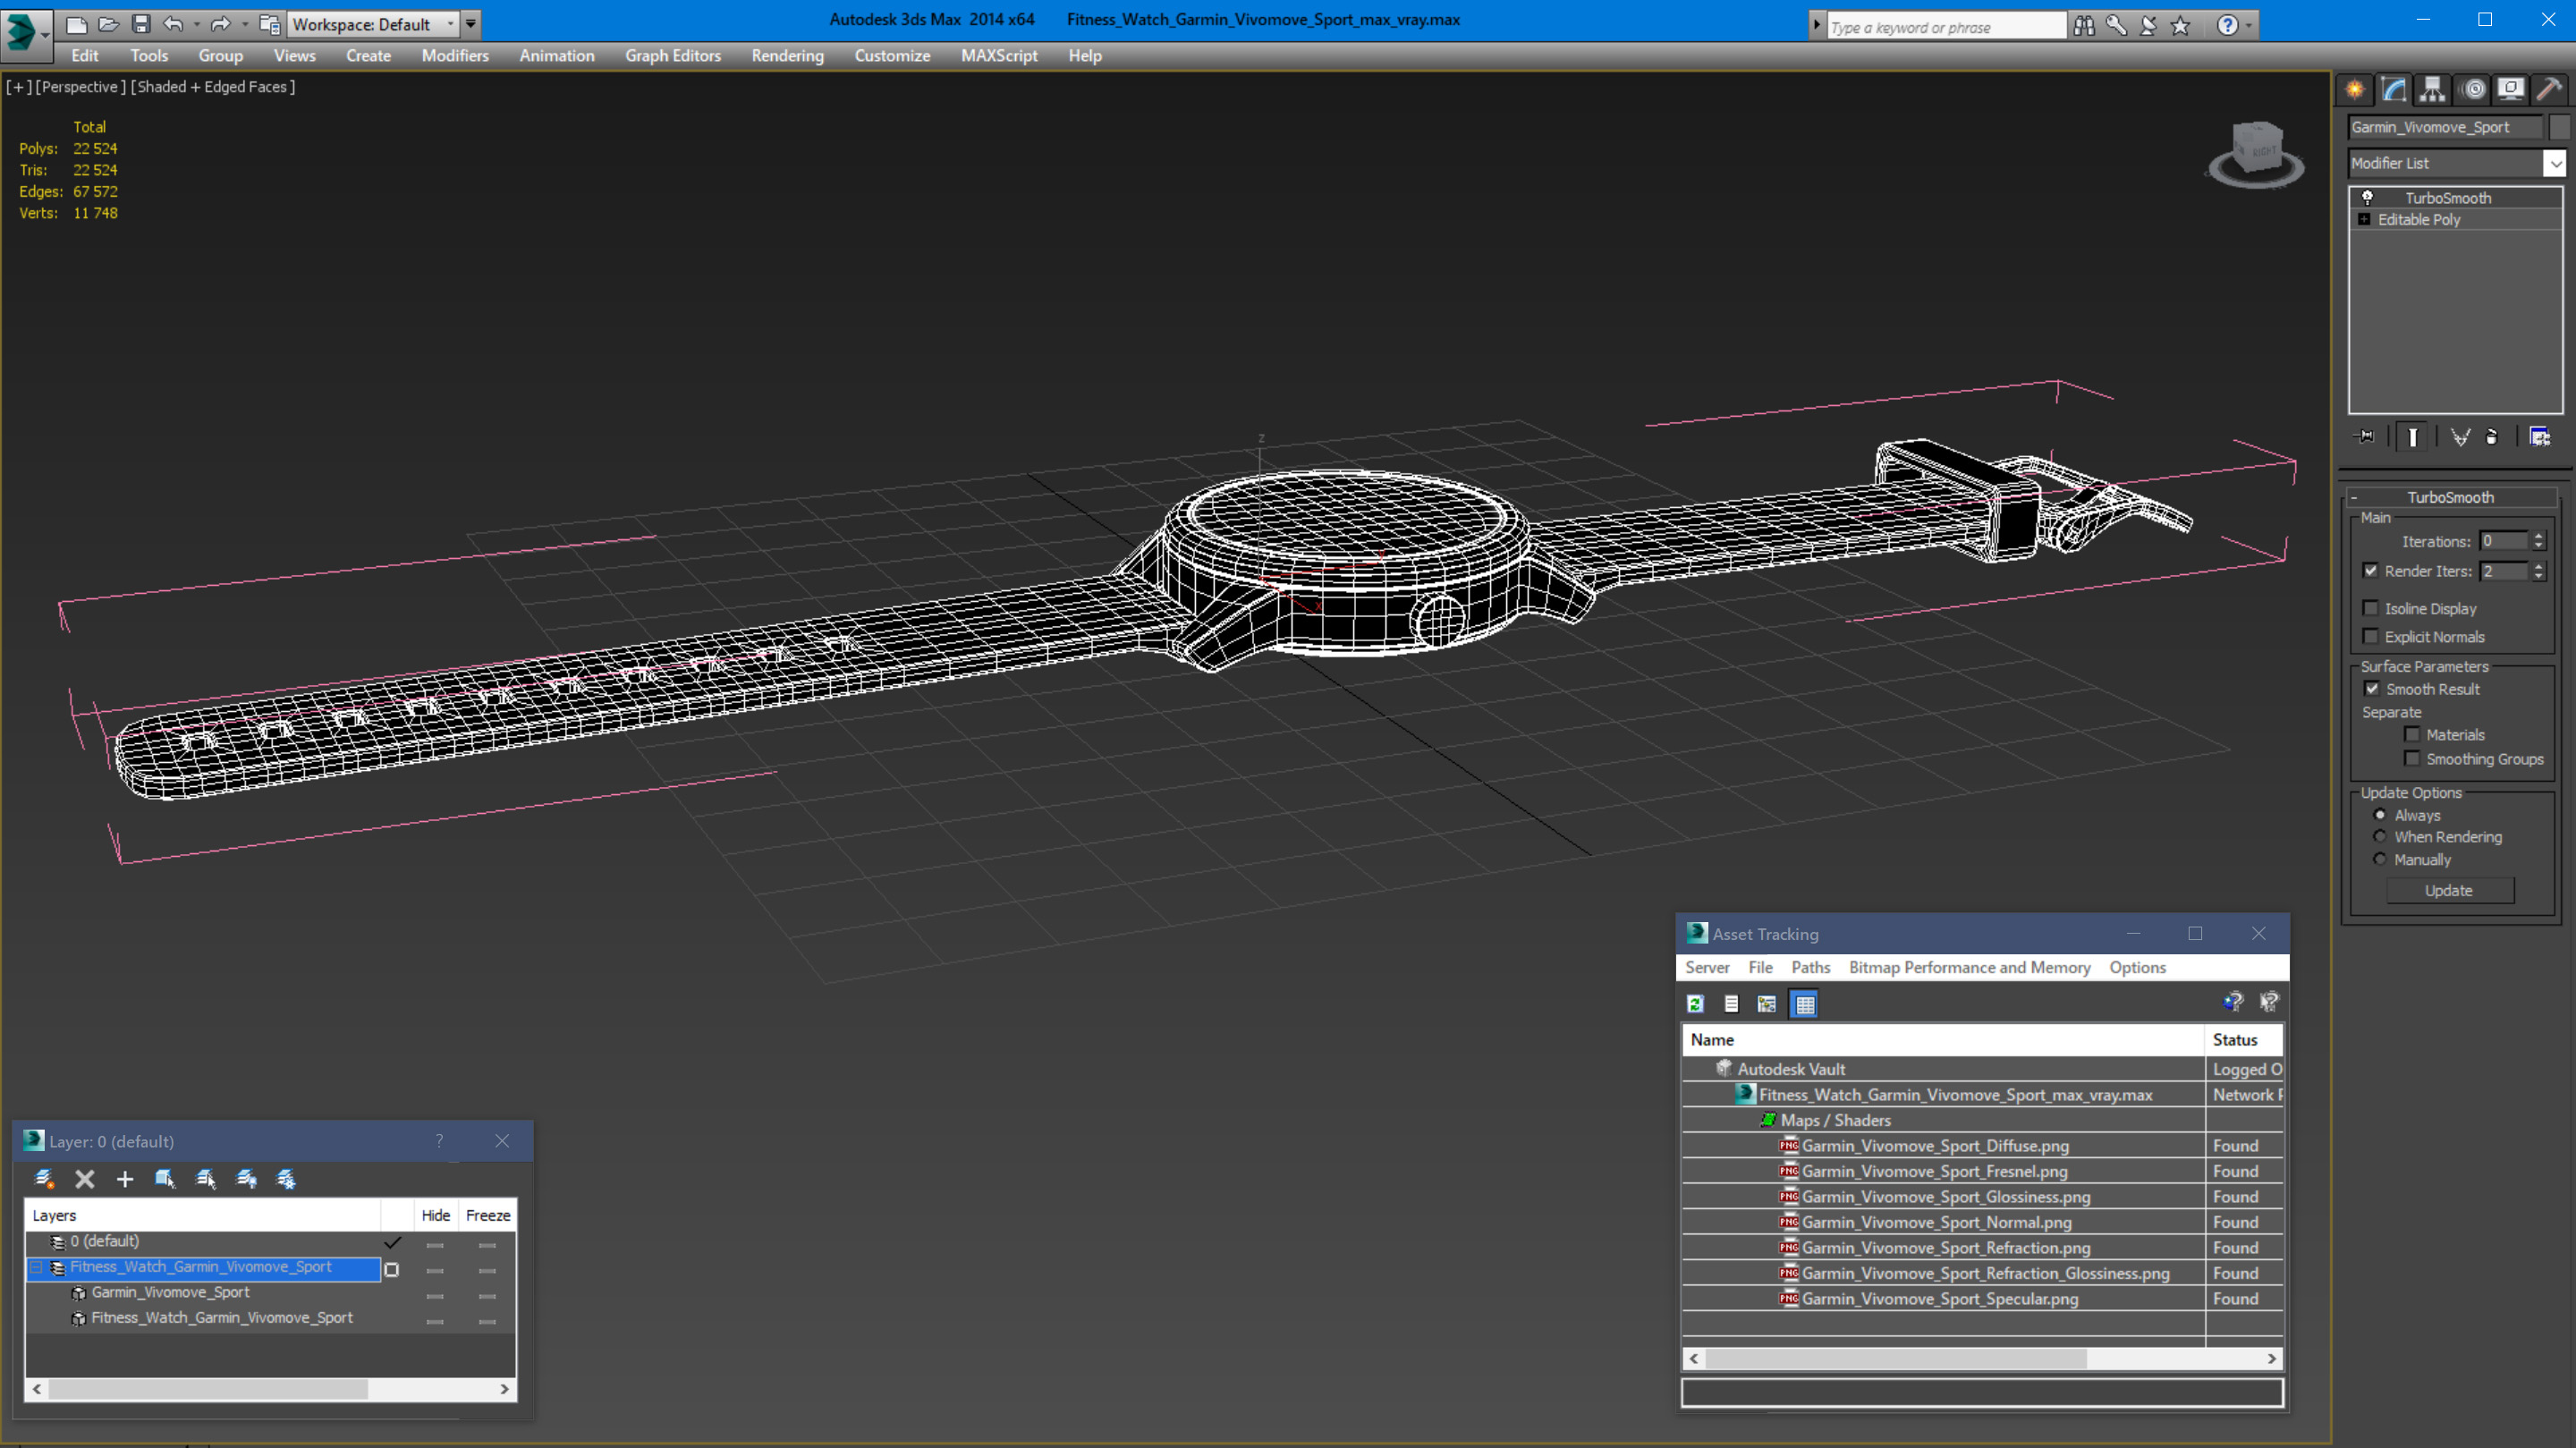The image size is (2576, 1448).
Task: Open the Graph Editors menu
Action: coord(673,56)
